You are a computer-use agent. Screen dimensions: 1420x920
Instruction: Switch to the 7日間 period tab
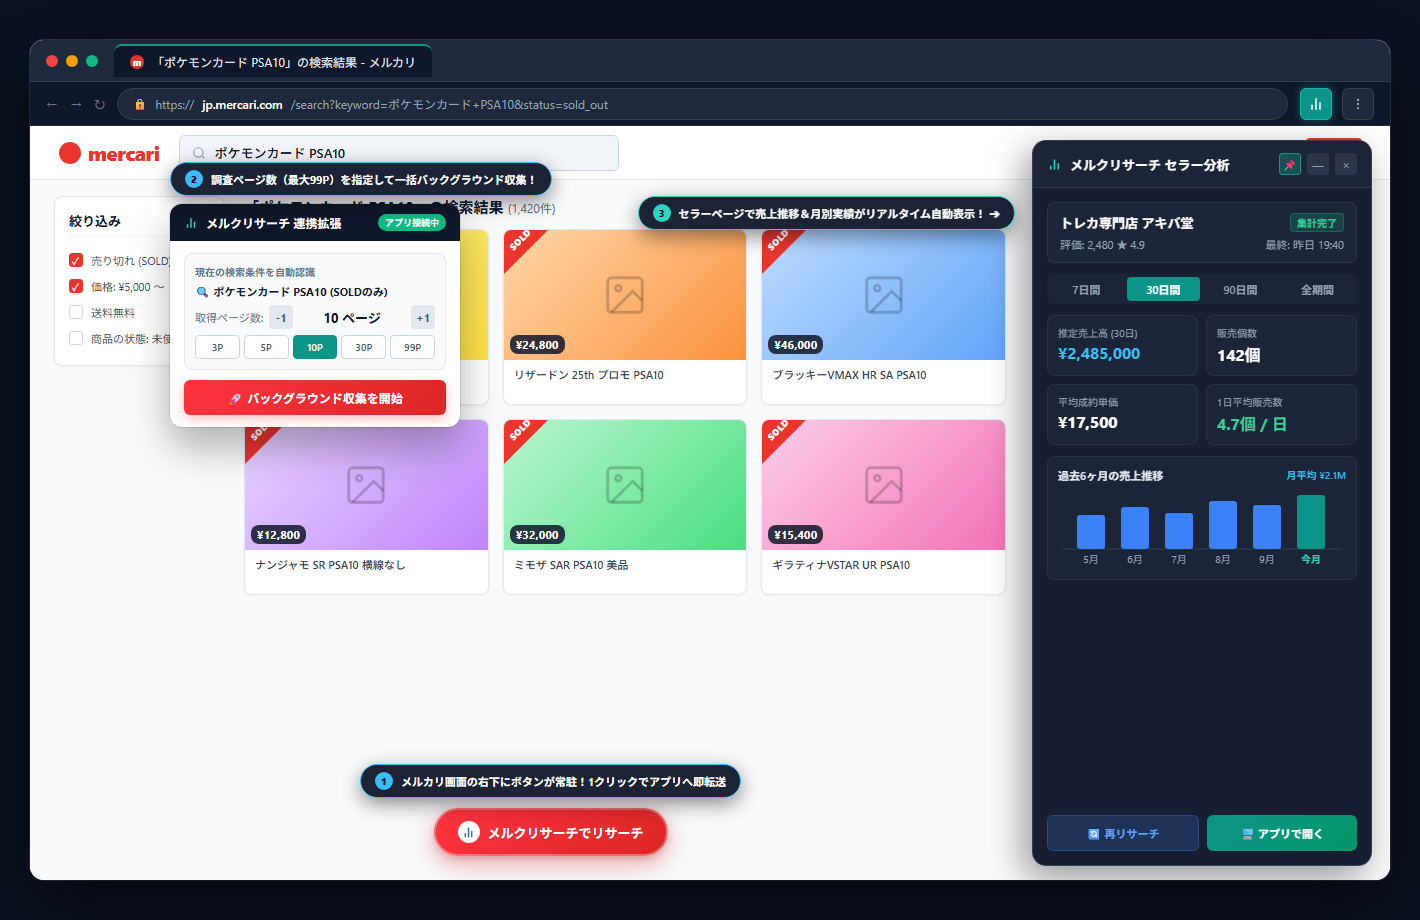1086,290
